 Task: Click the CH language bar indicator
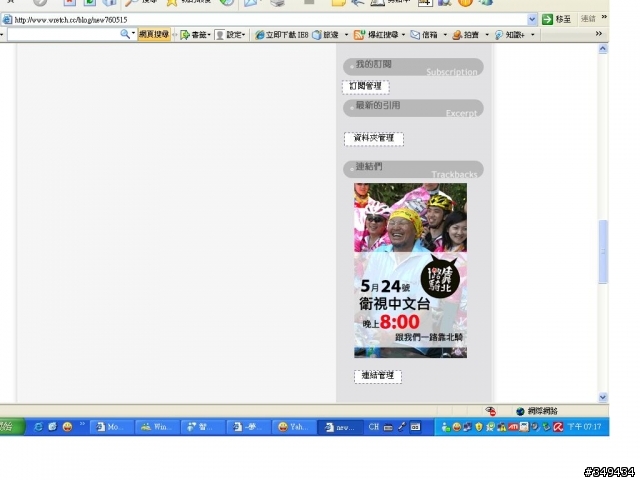pos(373,427)
